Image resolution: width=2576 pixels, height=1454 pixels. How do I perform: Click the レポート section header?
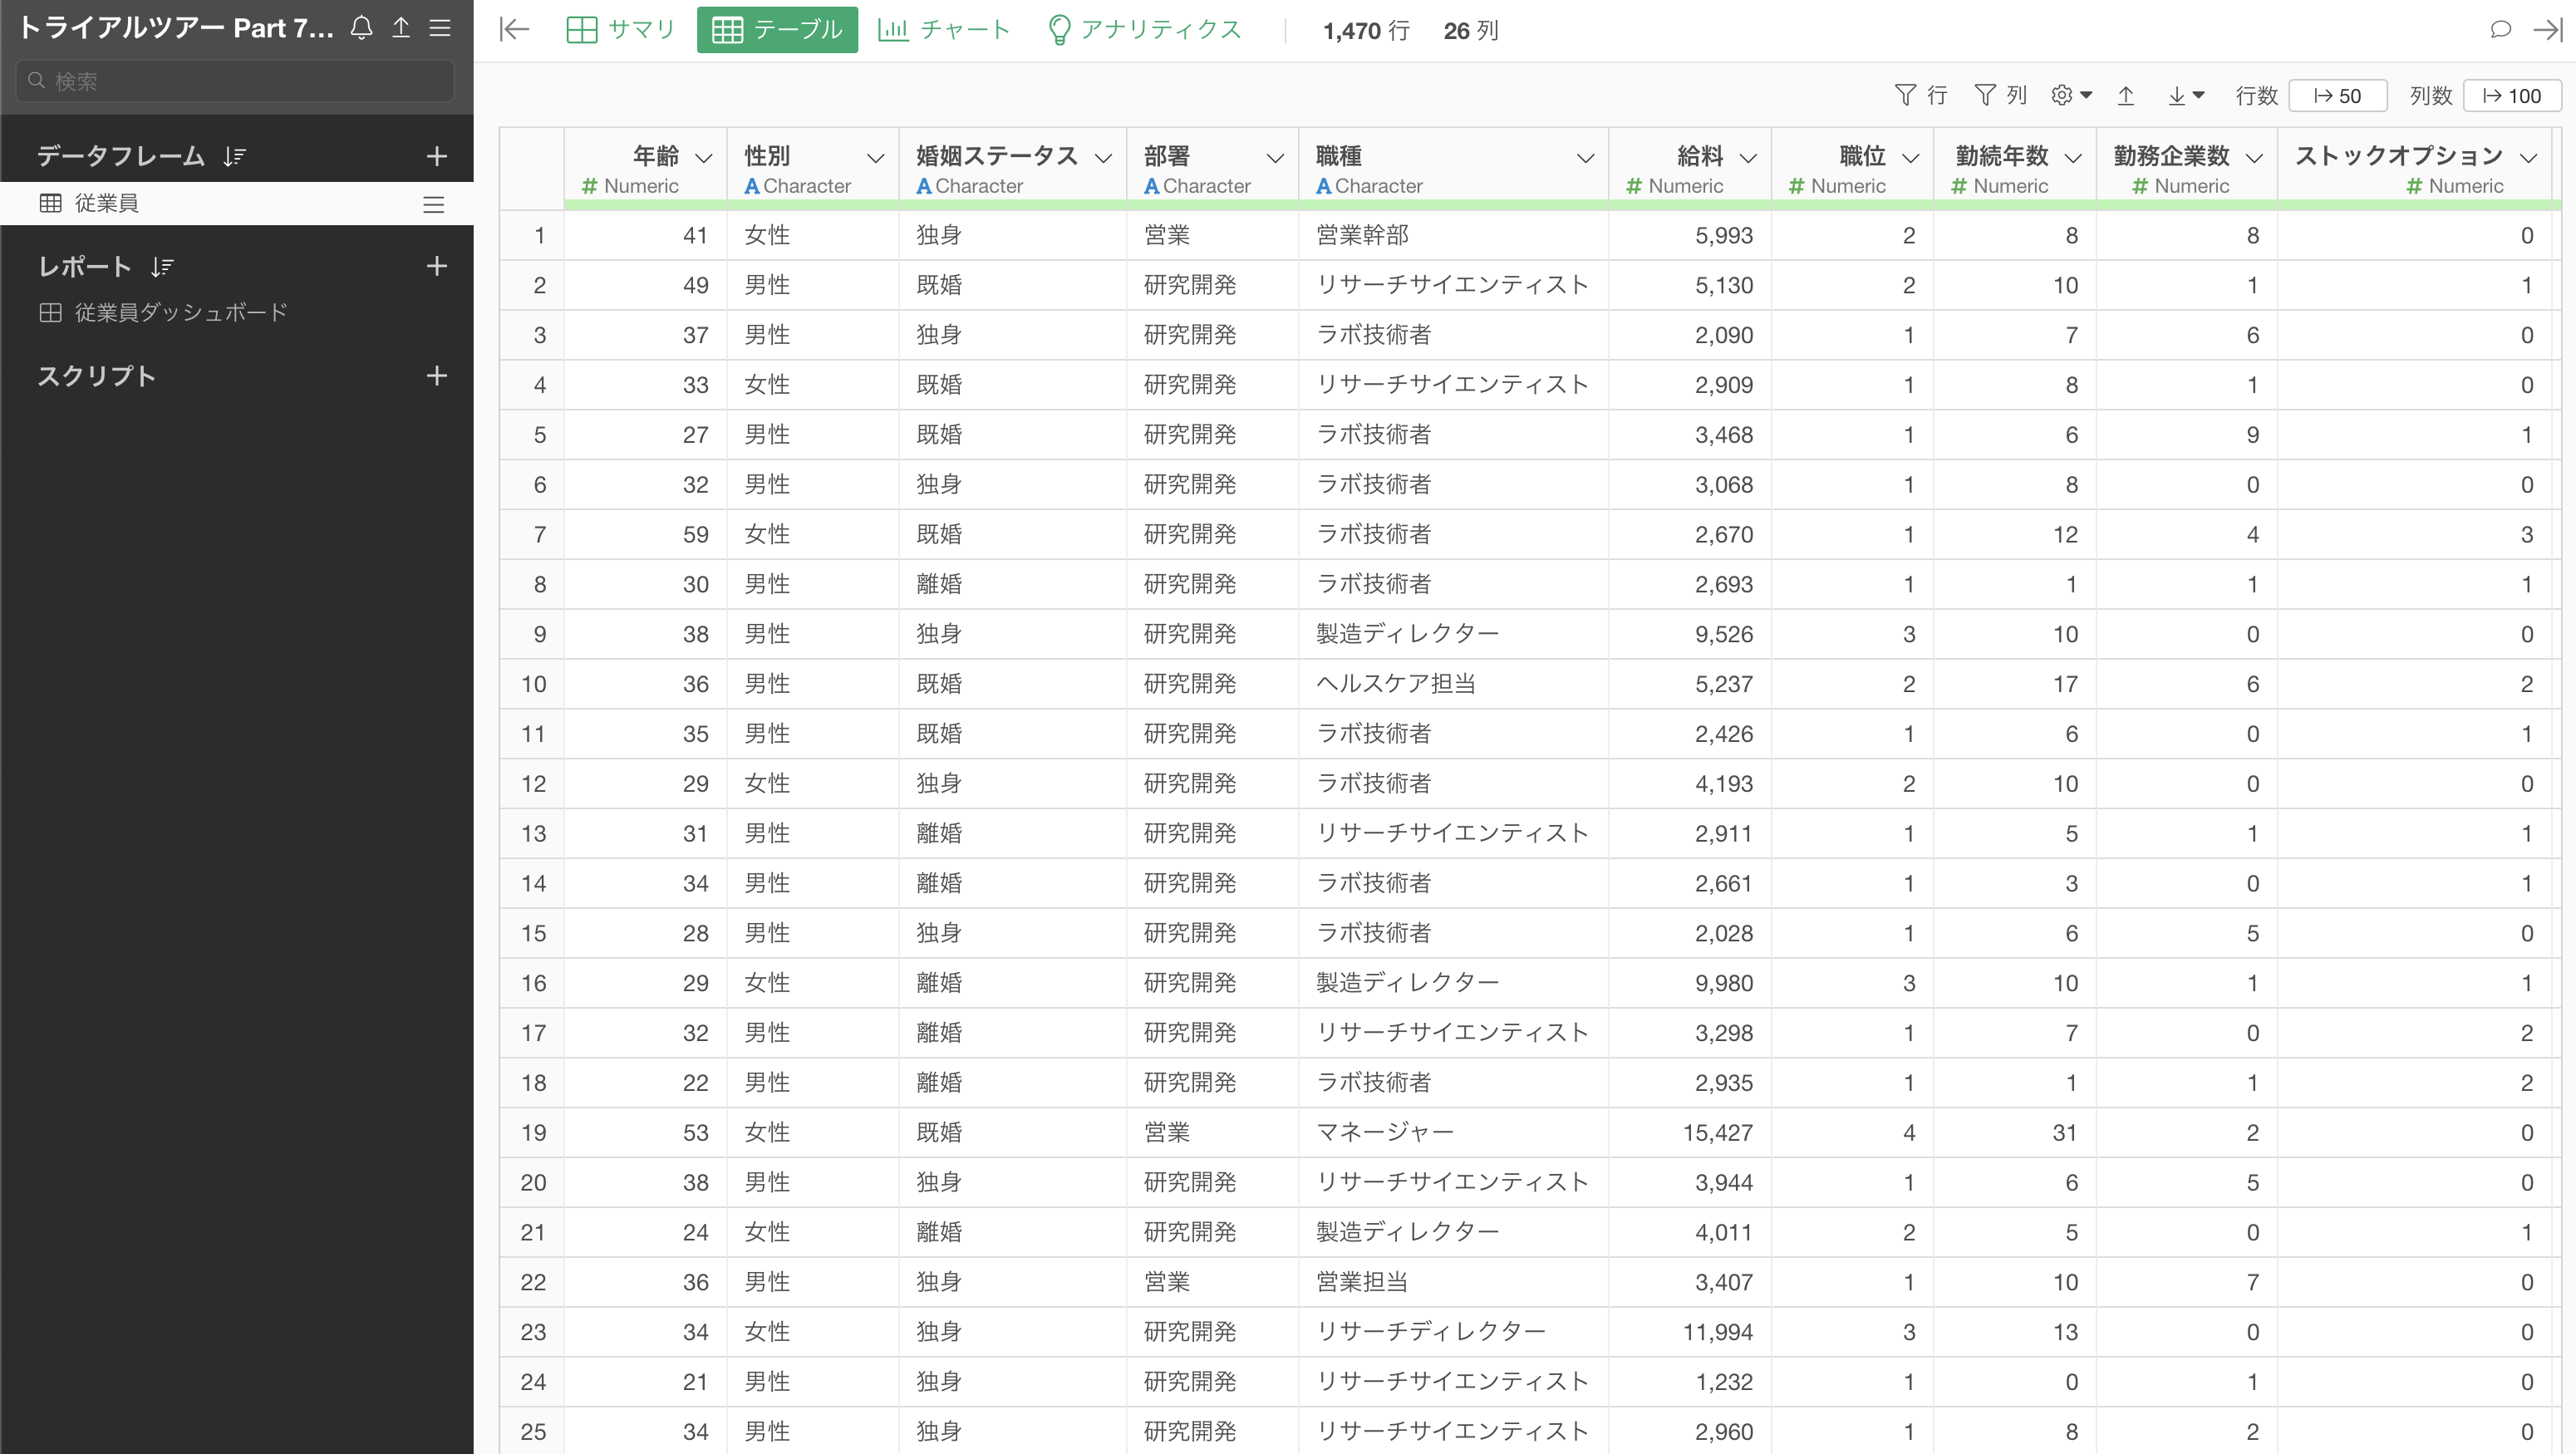(84, 266)
